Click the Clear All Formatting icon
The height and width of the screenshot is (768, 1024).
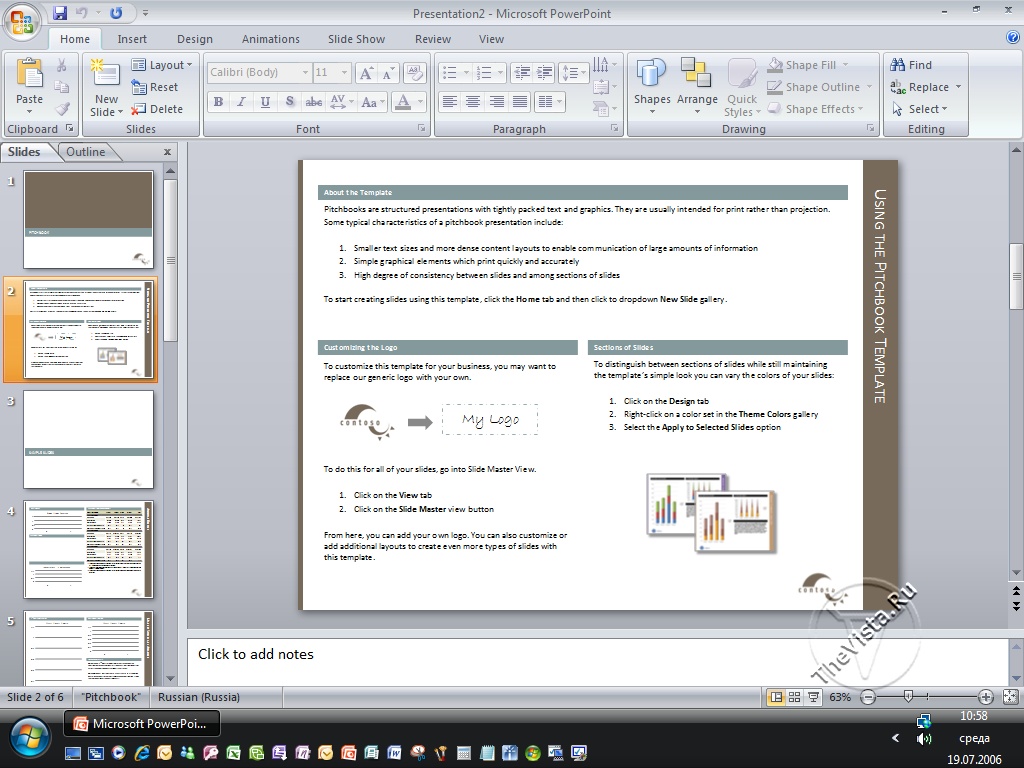[415, 73]
